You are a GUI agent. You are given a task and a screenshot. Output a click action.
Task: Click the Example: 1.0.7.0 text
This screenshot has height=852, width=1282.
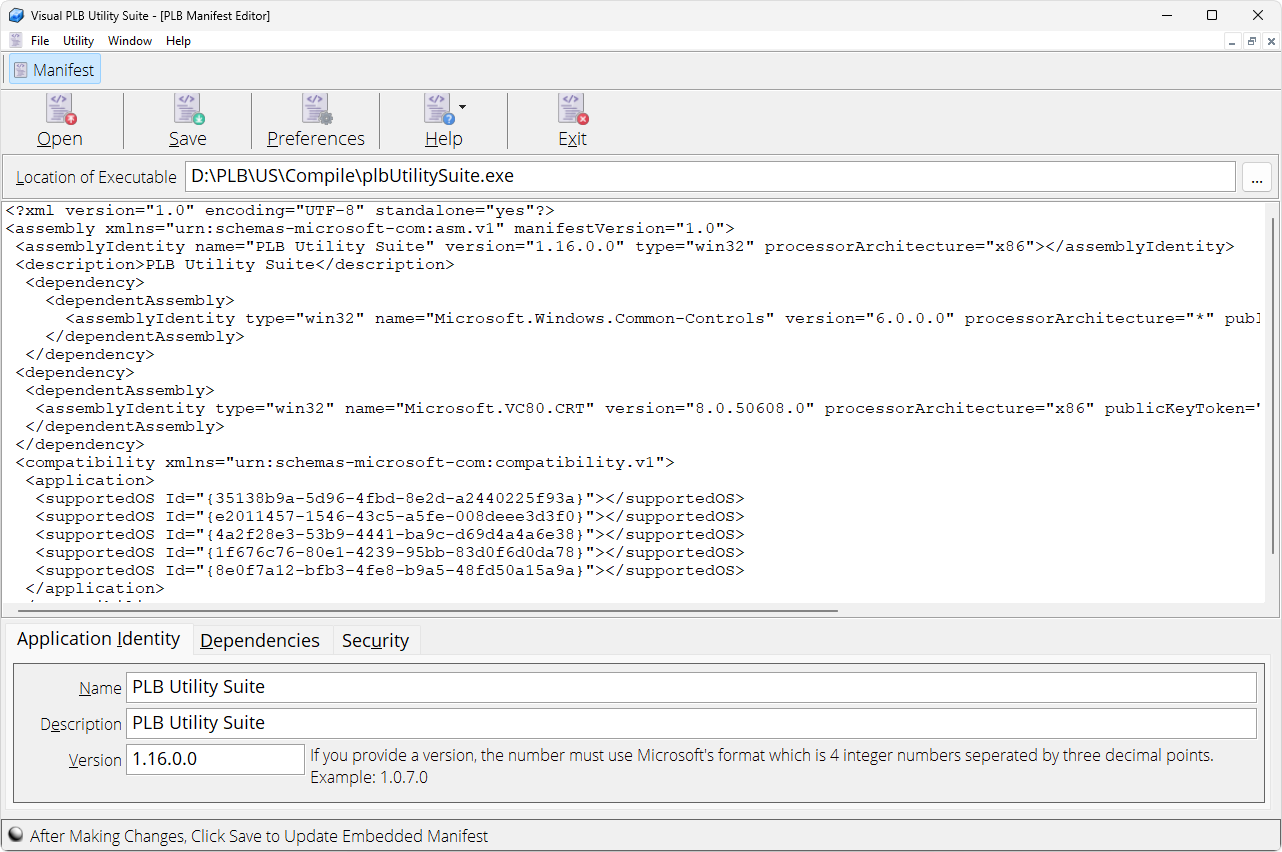369,777
